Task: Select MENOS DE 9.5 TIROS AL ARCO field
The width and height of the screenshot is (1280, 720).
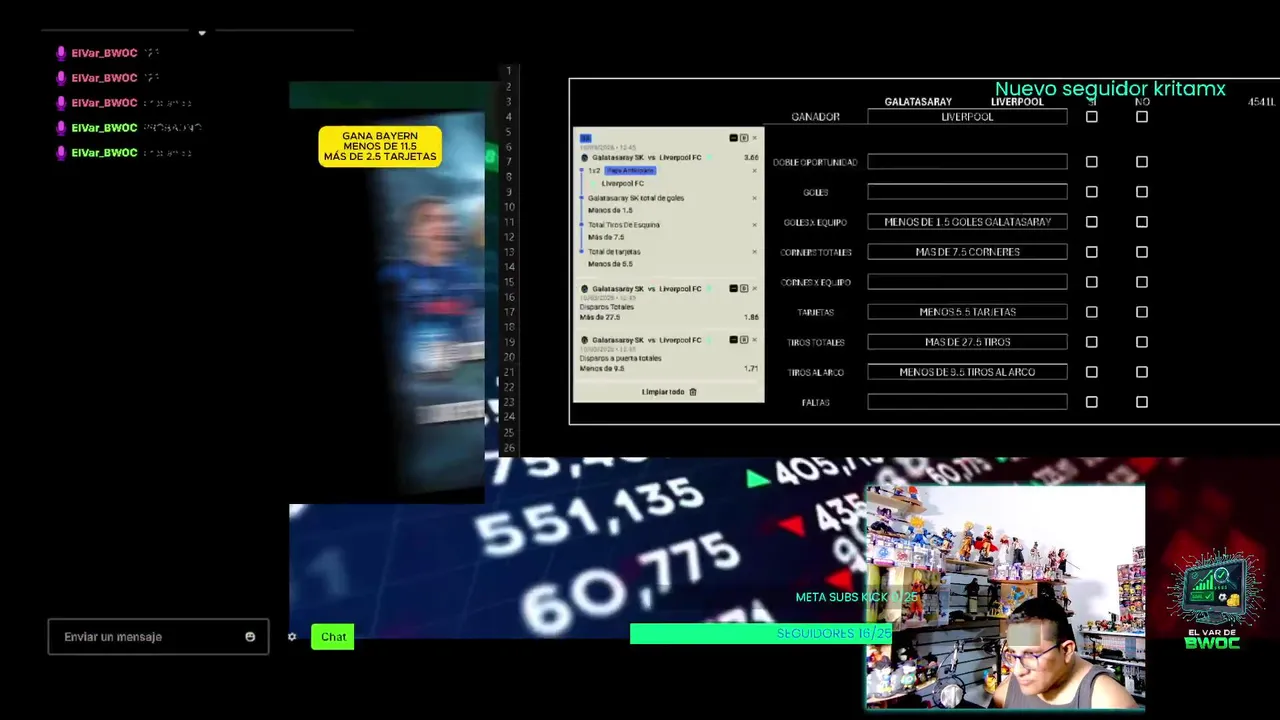Action: click(967, 372)
